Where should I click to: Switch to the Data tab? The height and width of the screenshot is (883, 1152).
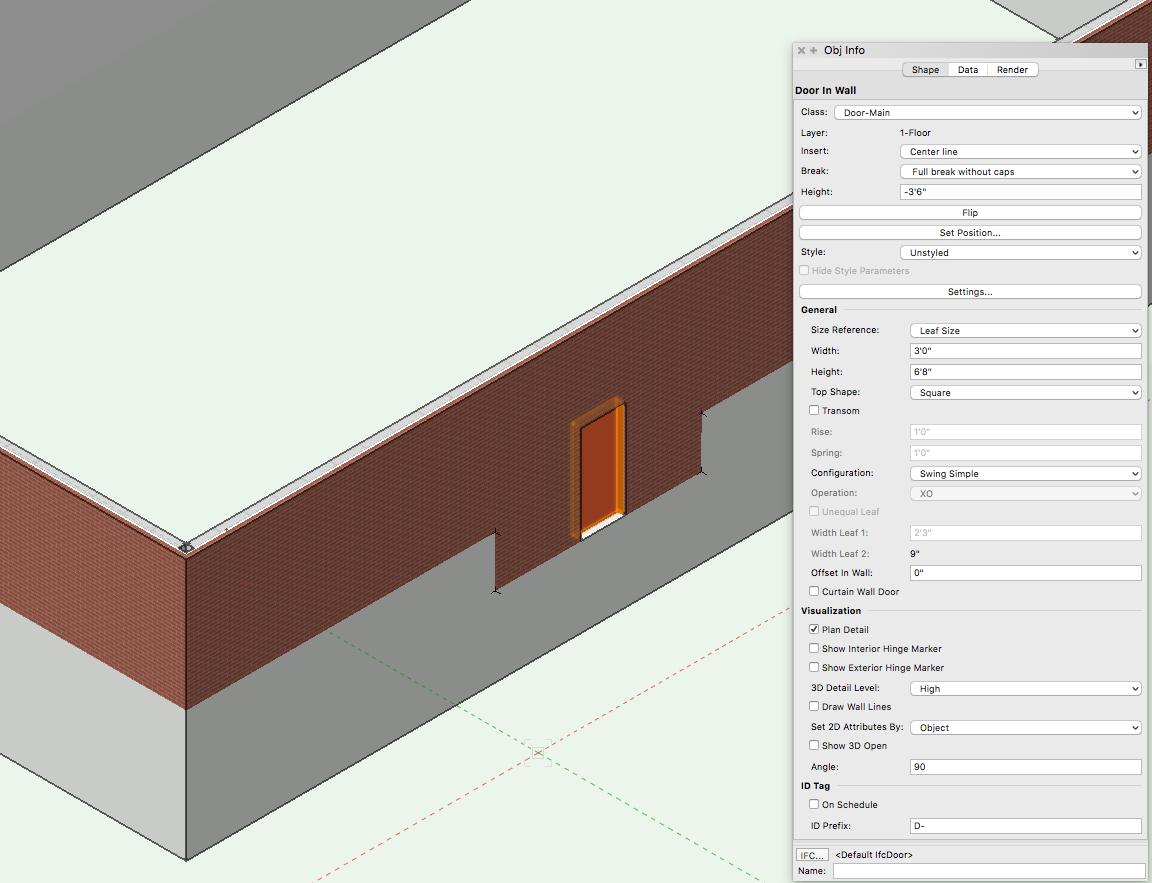coord(967,70)
